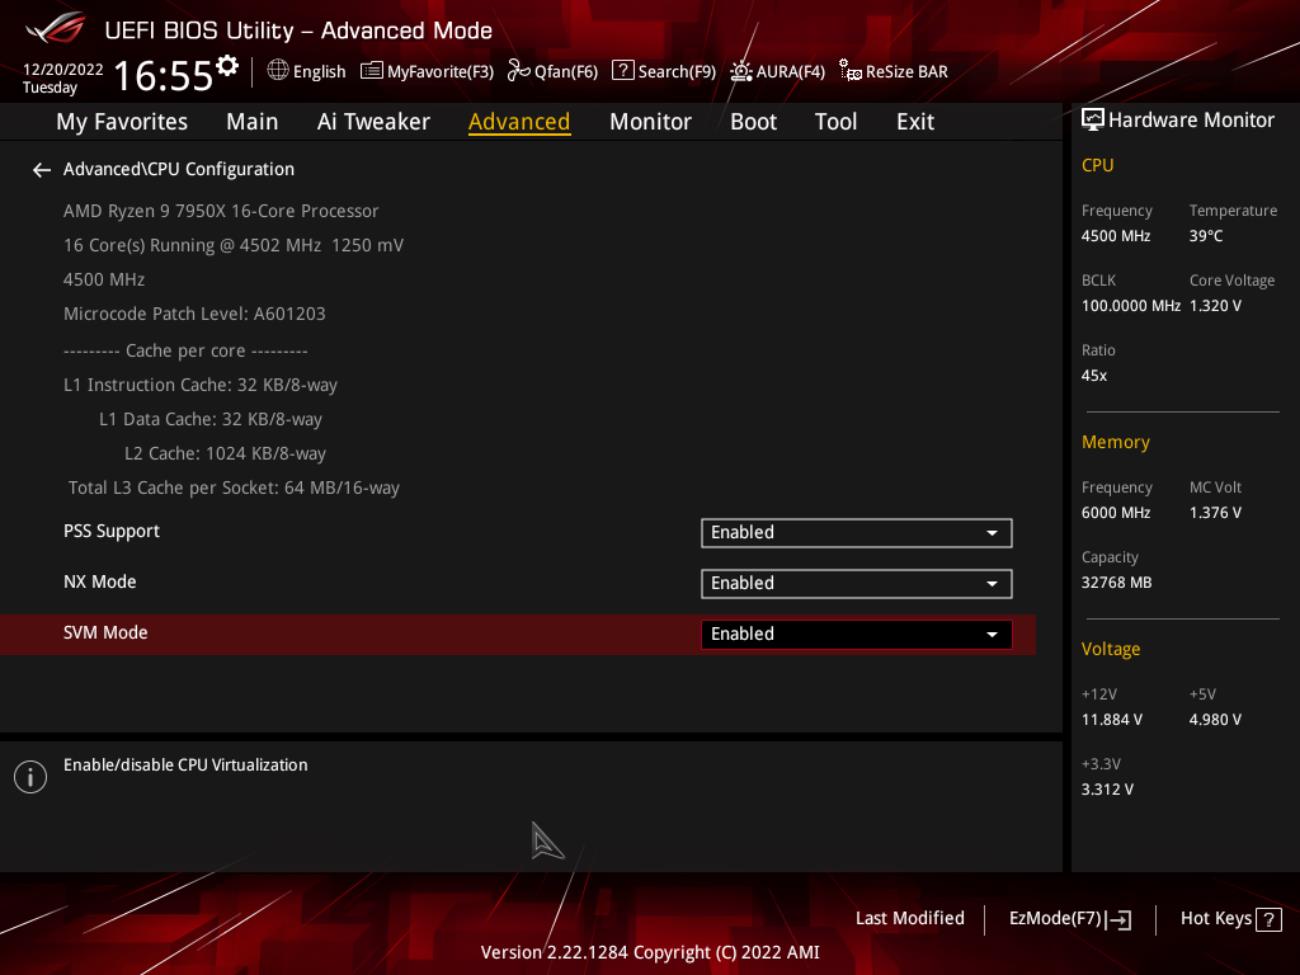Click Advanced\CPU Configuration breadcrumb
This screenshot has height=975, width=1300.
point(179,169)
